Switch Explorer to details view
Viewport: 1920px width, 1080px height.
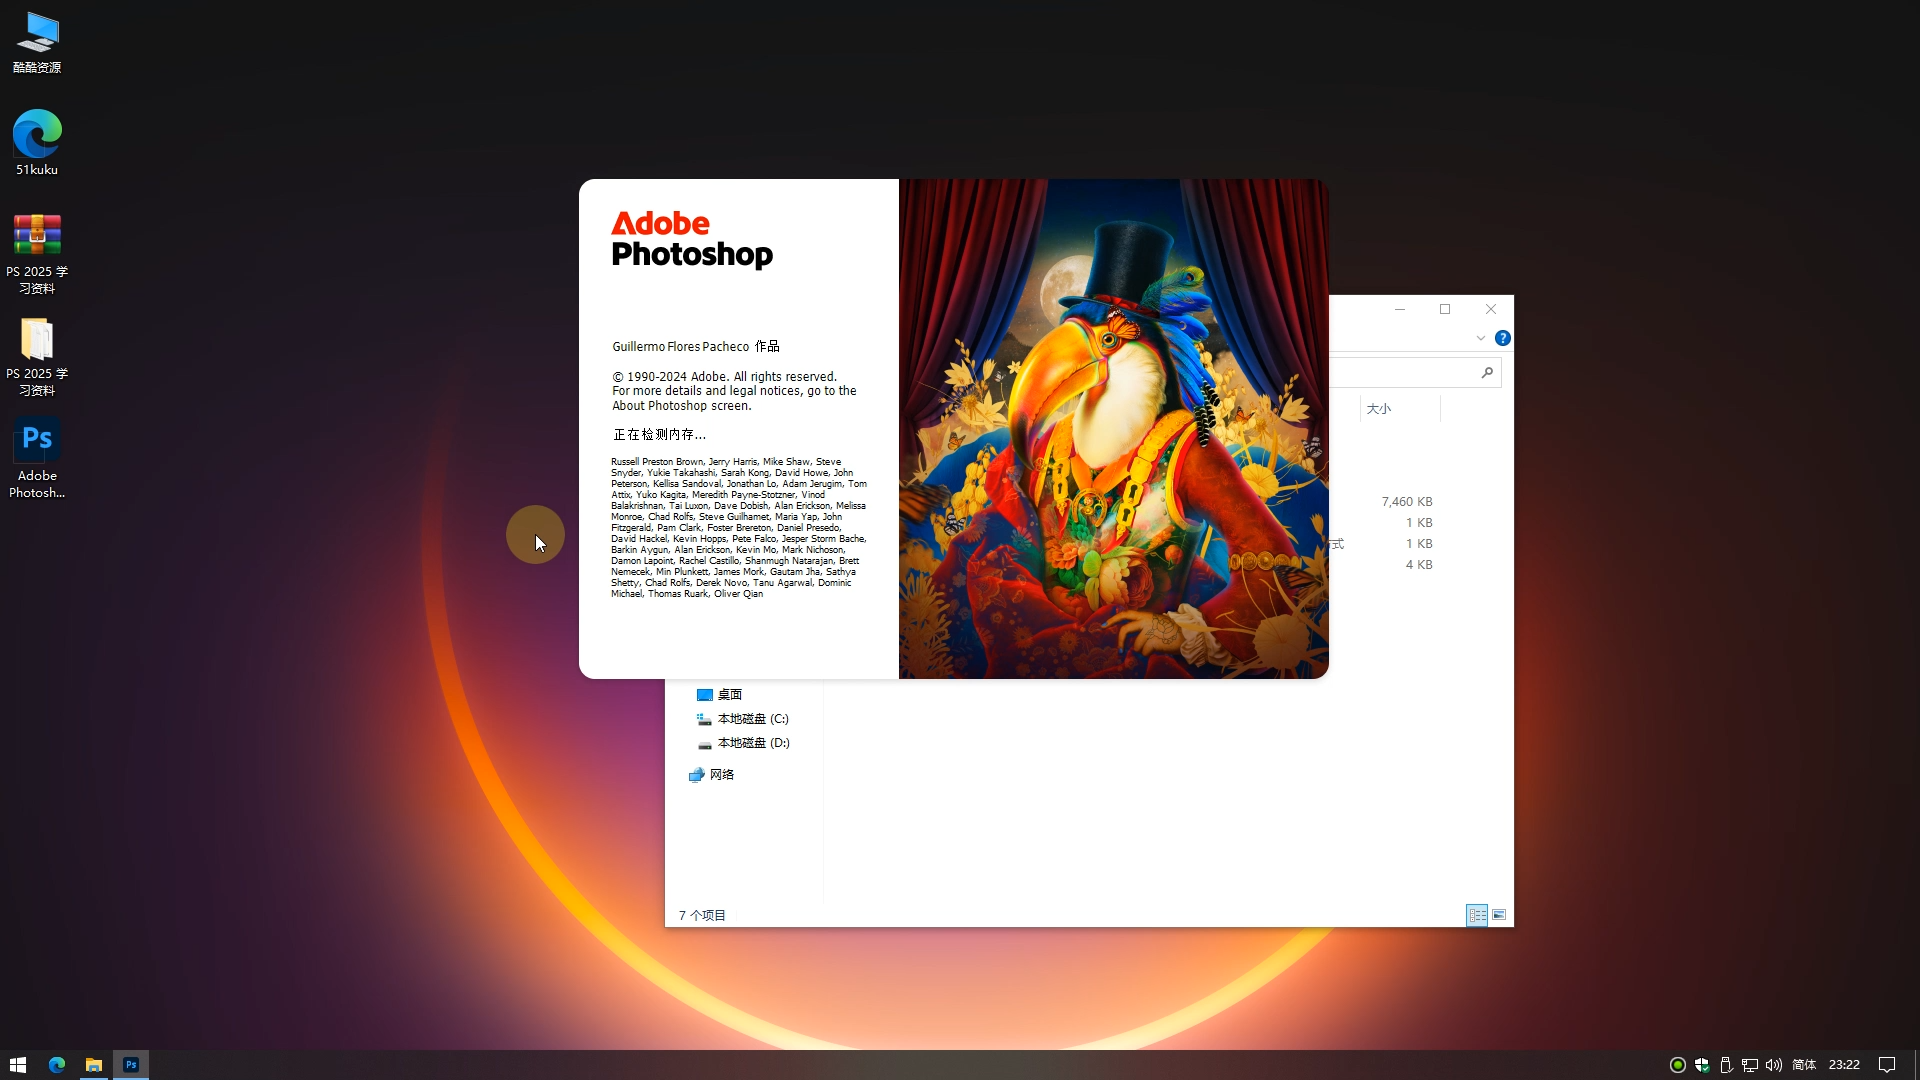tap(1477, 915)
